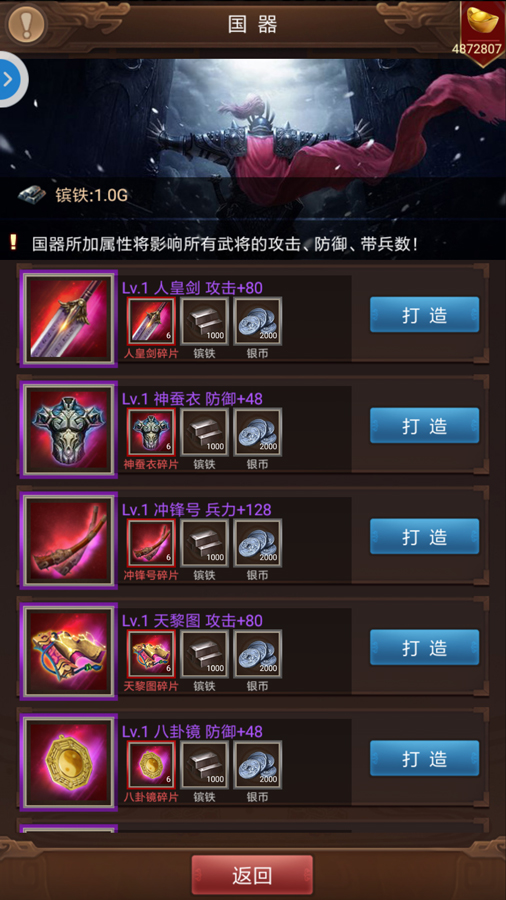This screenshot has height=900, width=506.
Task: Tap the exclamation info icon in header
Action: 26,25
